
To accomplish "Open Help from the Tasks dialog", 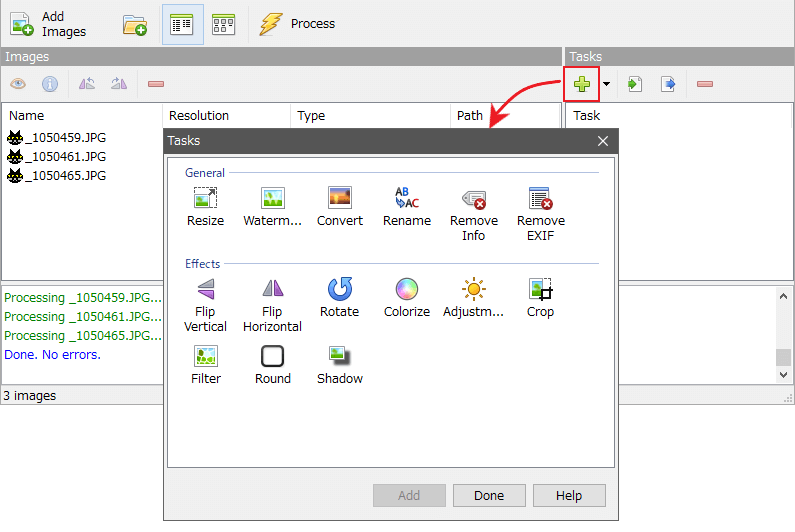I will (x=569, y=496).
